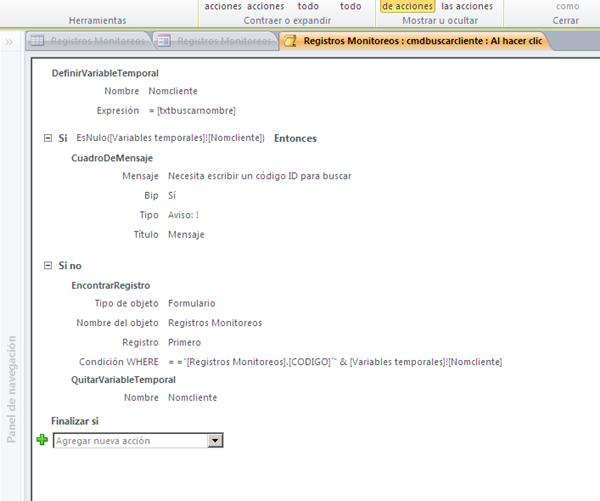Switch to the first Registros Monitoreos table tab
This screenshot has width=600, height=501.
click(x=90, y=41)
